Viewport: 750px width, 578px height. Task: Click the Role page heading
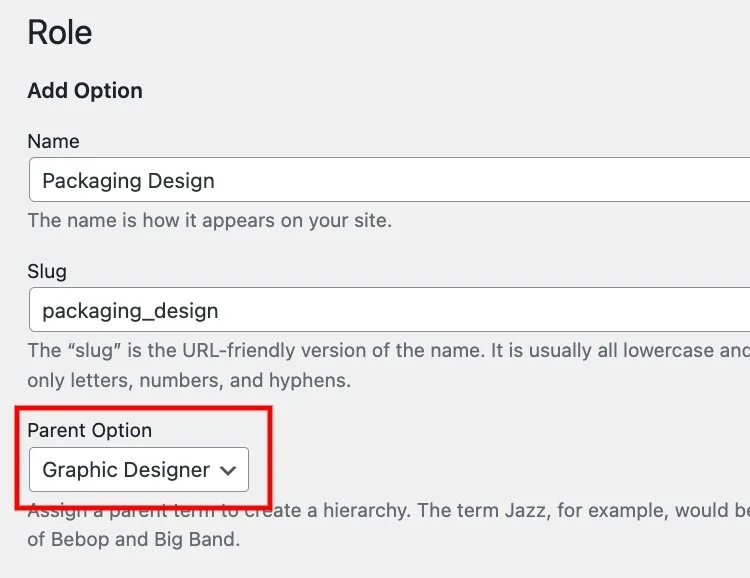(x=59, y=33)
